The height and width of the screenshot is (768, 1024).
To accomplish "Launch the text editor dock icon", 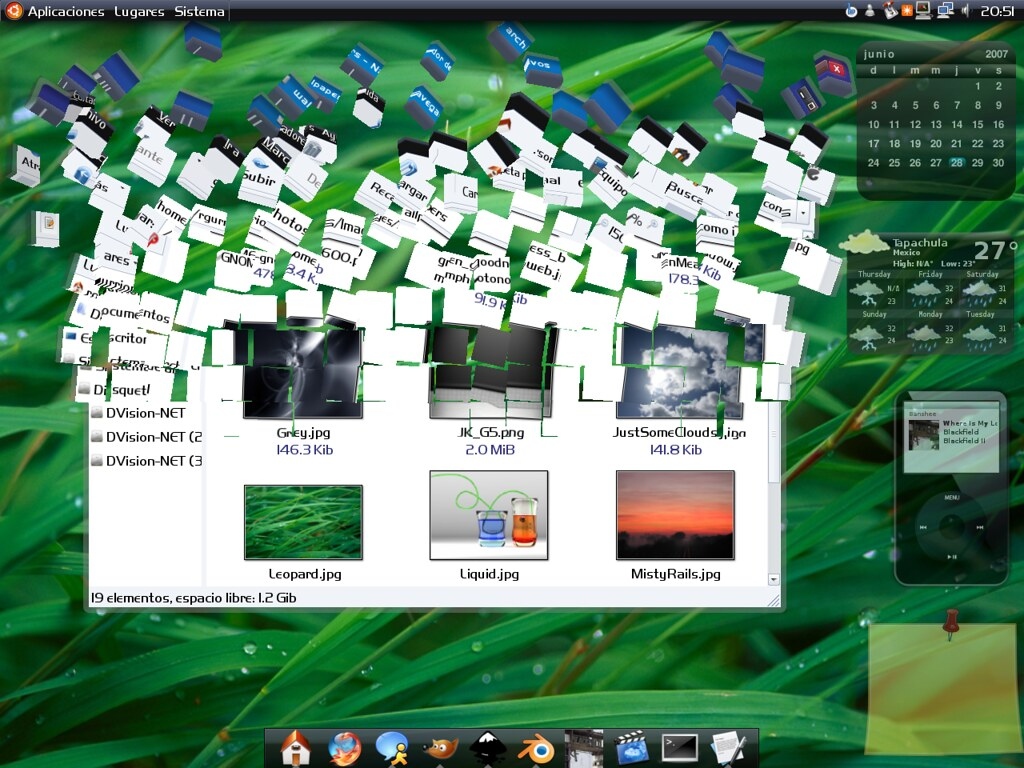I will 727,748.
